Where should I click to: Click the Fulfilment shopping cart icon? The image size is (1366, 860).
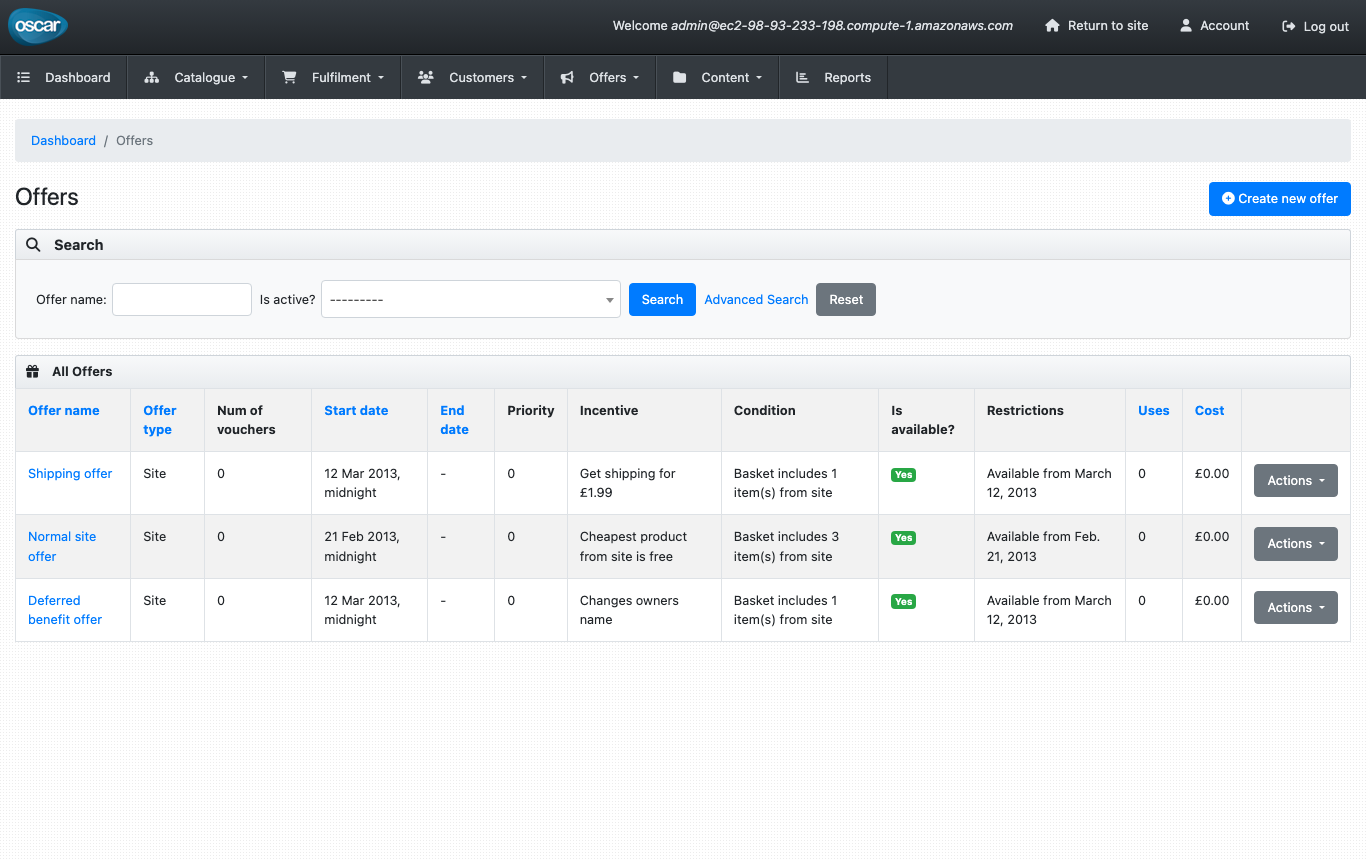(289, 78)
